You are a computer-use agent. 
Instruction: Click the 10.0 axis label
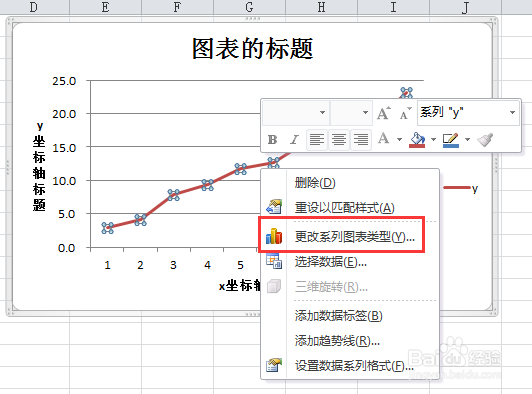coord(64,181)
